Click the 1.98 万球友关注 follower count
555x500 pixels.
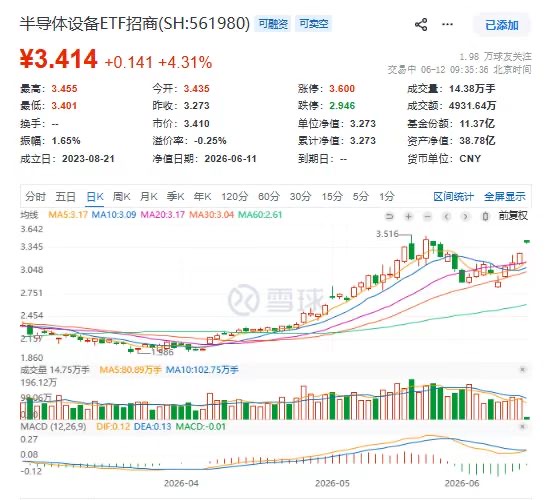(495, 57)
